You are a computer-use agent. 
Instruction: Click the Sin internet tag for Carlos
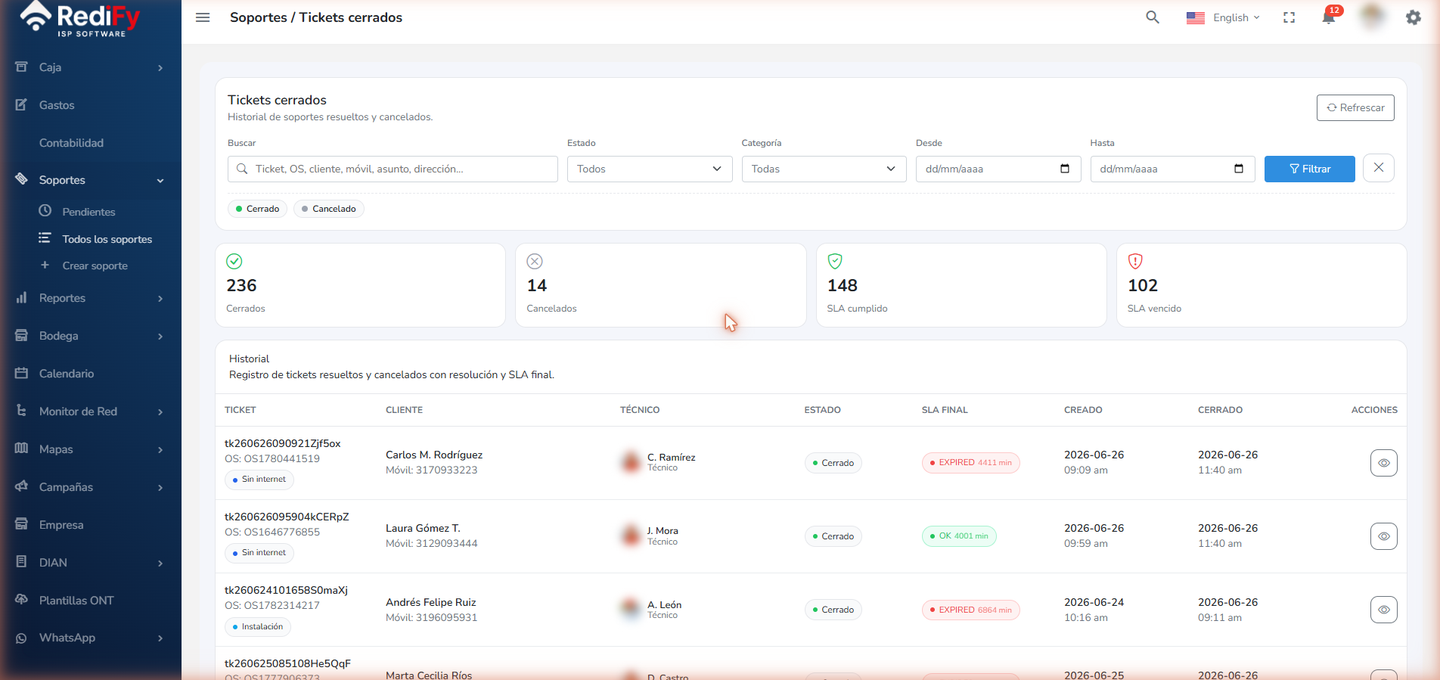click(259, 479)
